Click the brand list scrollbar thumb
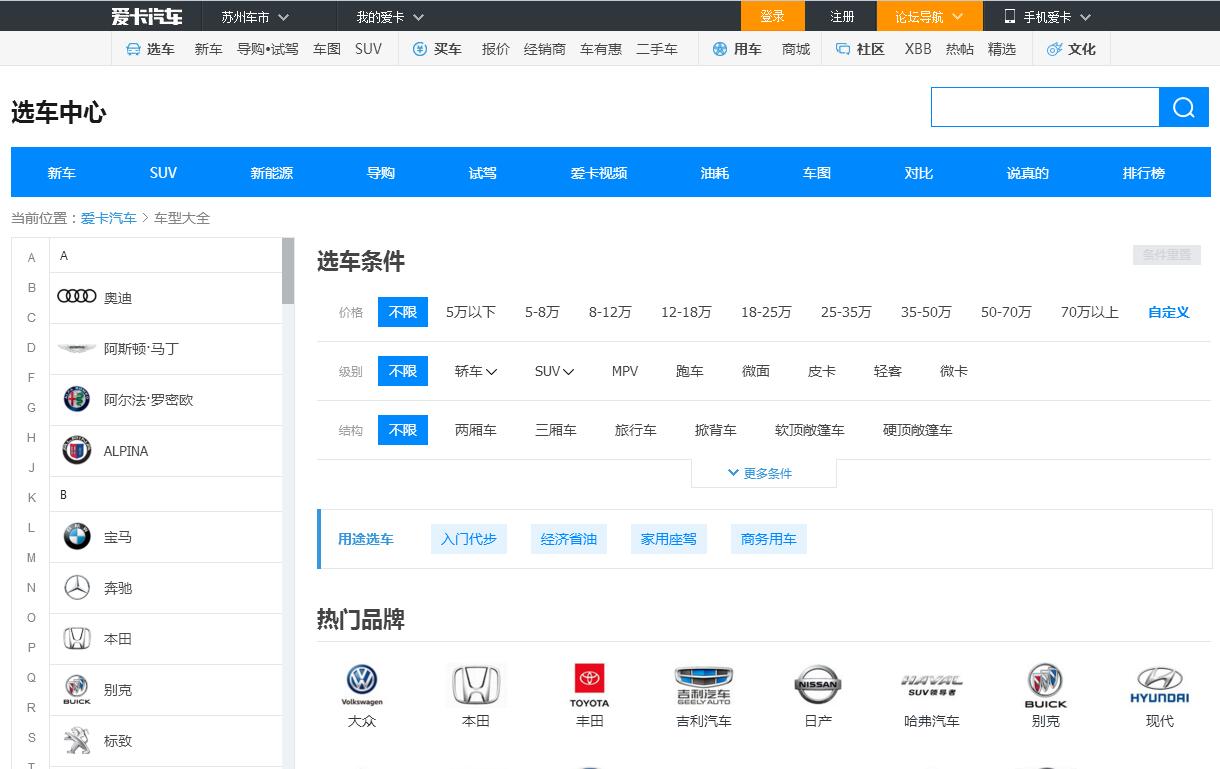This screenshot has height=769, width=1220. click(288, 270)
